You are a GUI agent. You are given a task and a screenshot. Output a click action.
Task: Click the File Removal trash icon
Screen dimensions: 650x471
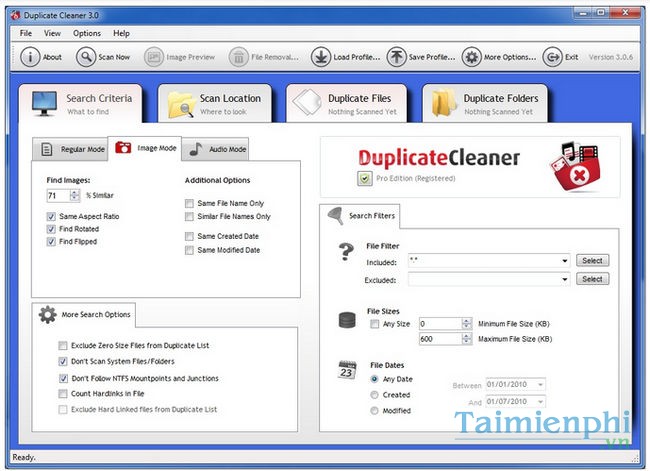(x=239, y=57)
